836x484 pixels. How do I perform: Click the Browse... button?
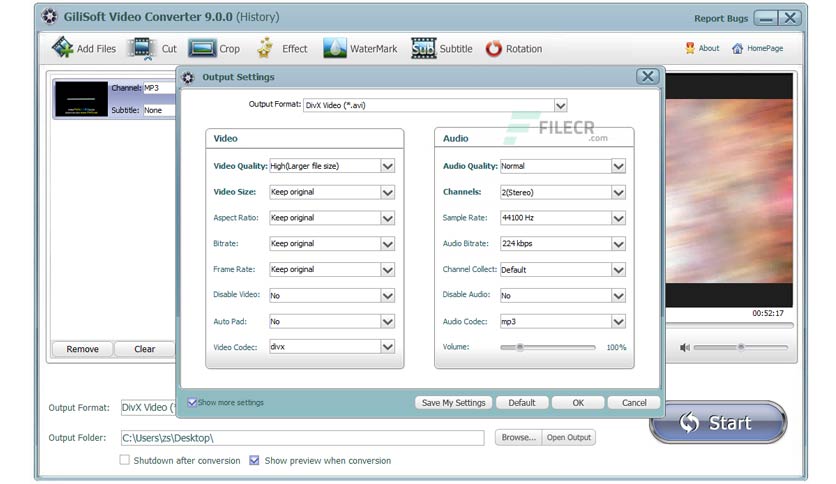518,437
